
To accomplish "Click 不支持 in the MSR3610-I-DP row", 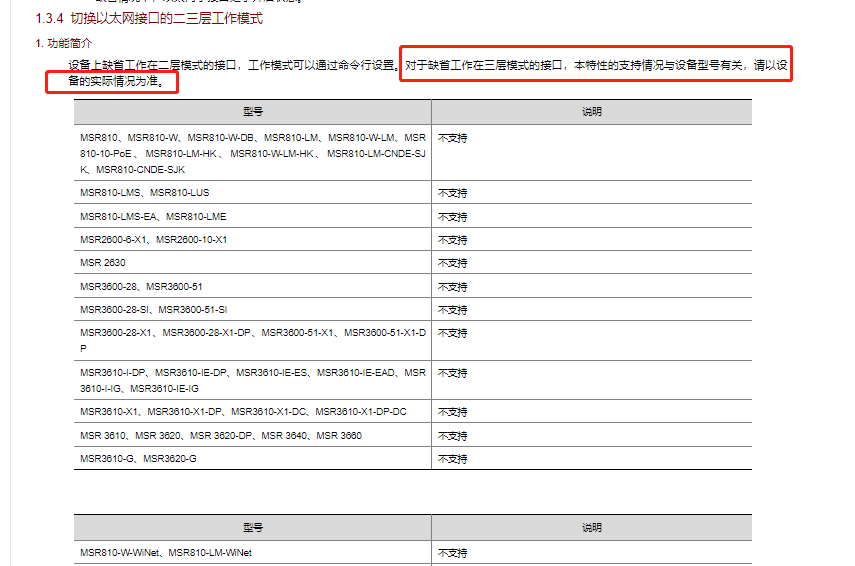I will pos(453,373).
